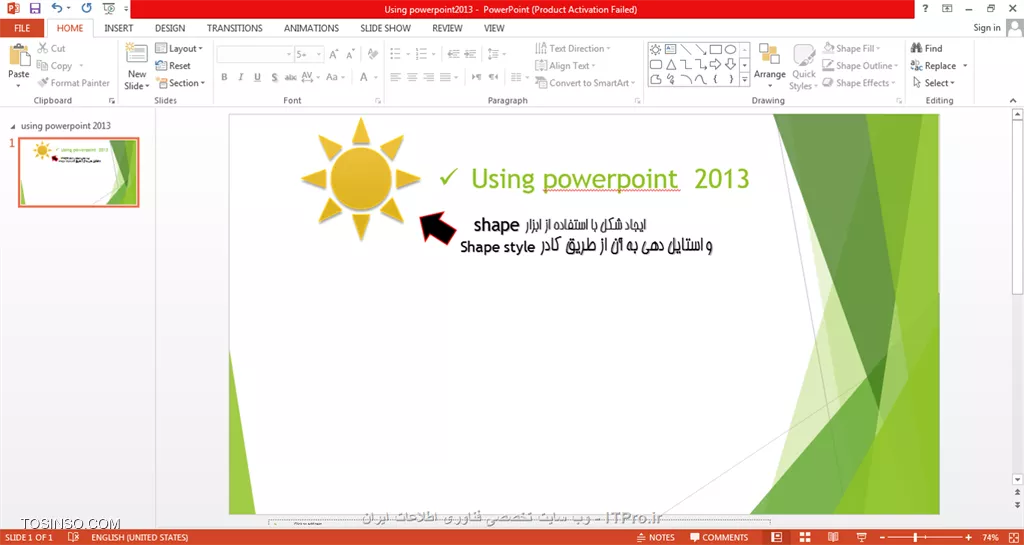Increase font size
The image size is (1024, 545).
coord(334,54)
